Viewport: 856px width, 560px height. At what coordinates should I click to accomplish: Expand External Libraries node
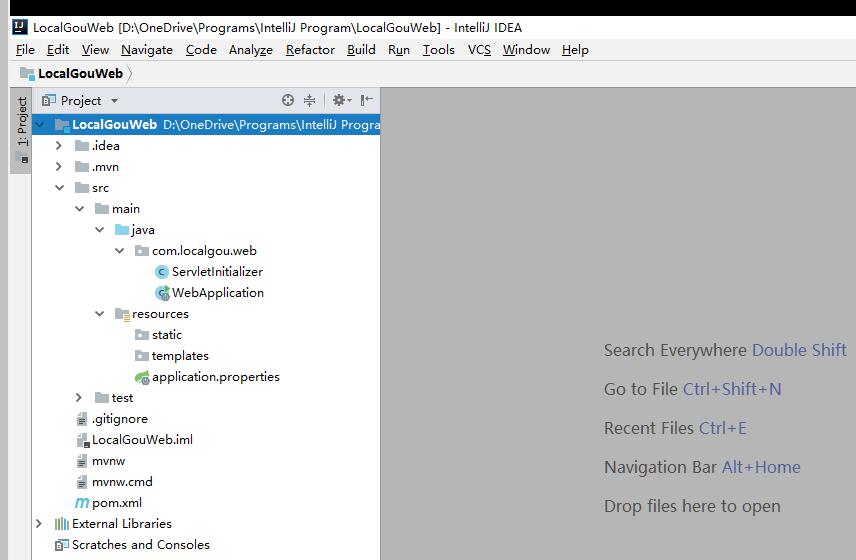[x=39, y=524]
